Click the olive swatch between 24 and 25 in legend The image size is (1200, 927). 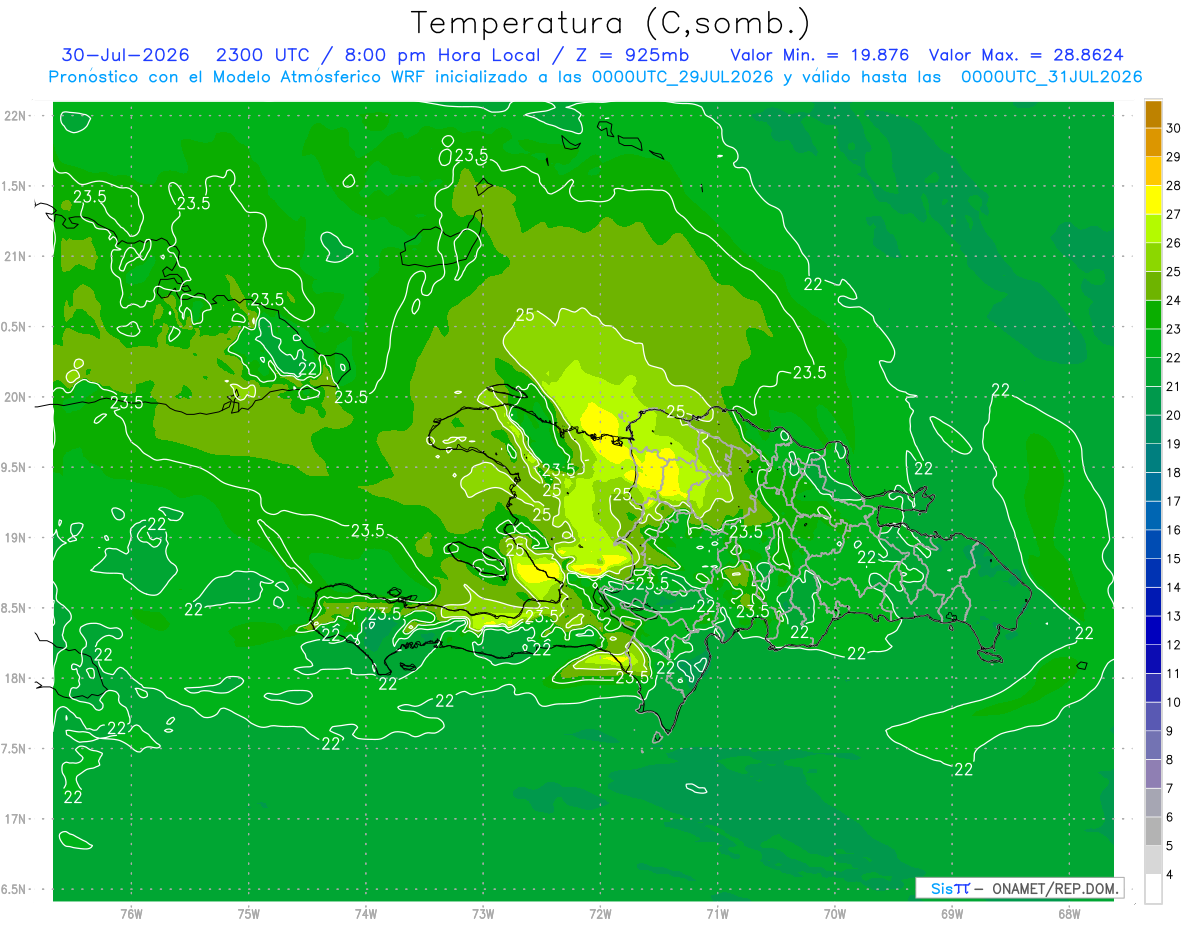point(1153,286)
